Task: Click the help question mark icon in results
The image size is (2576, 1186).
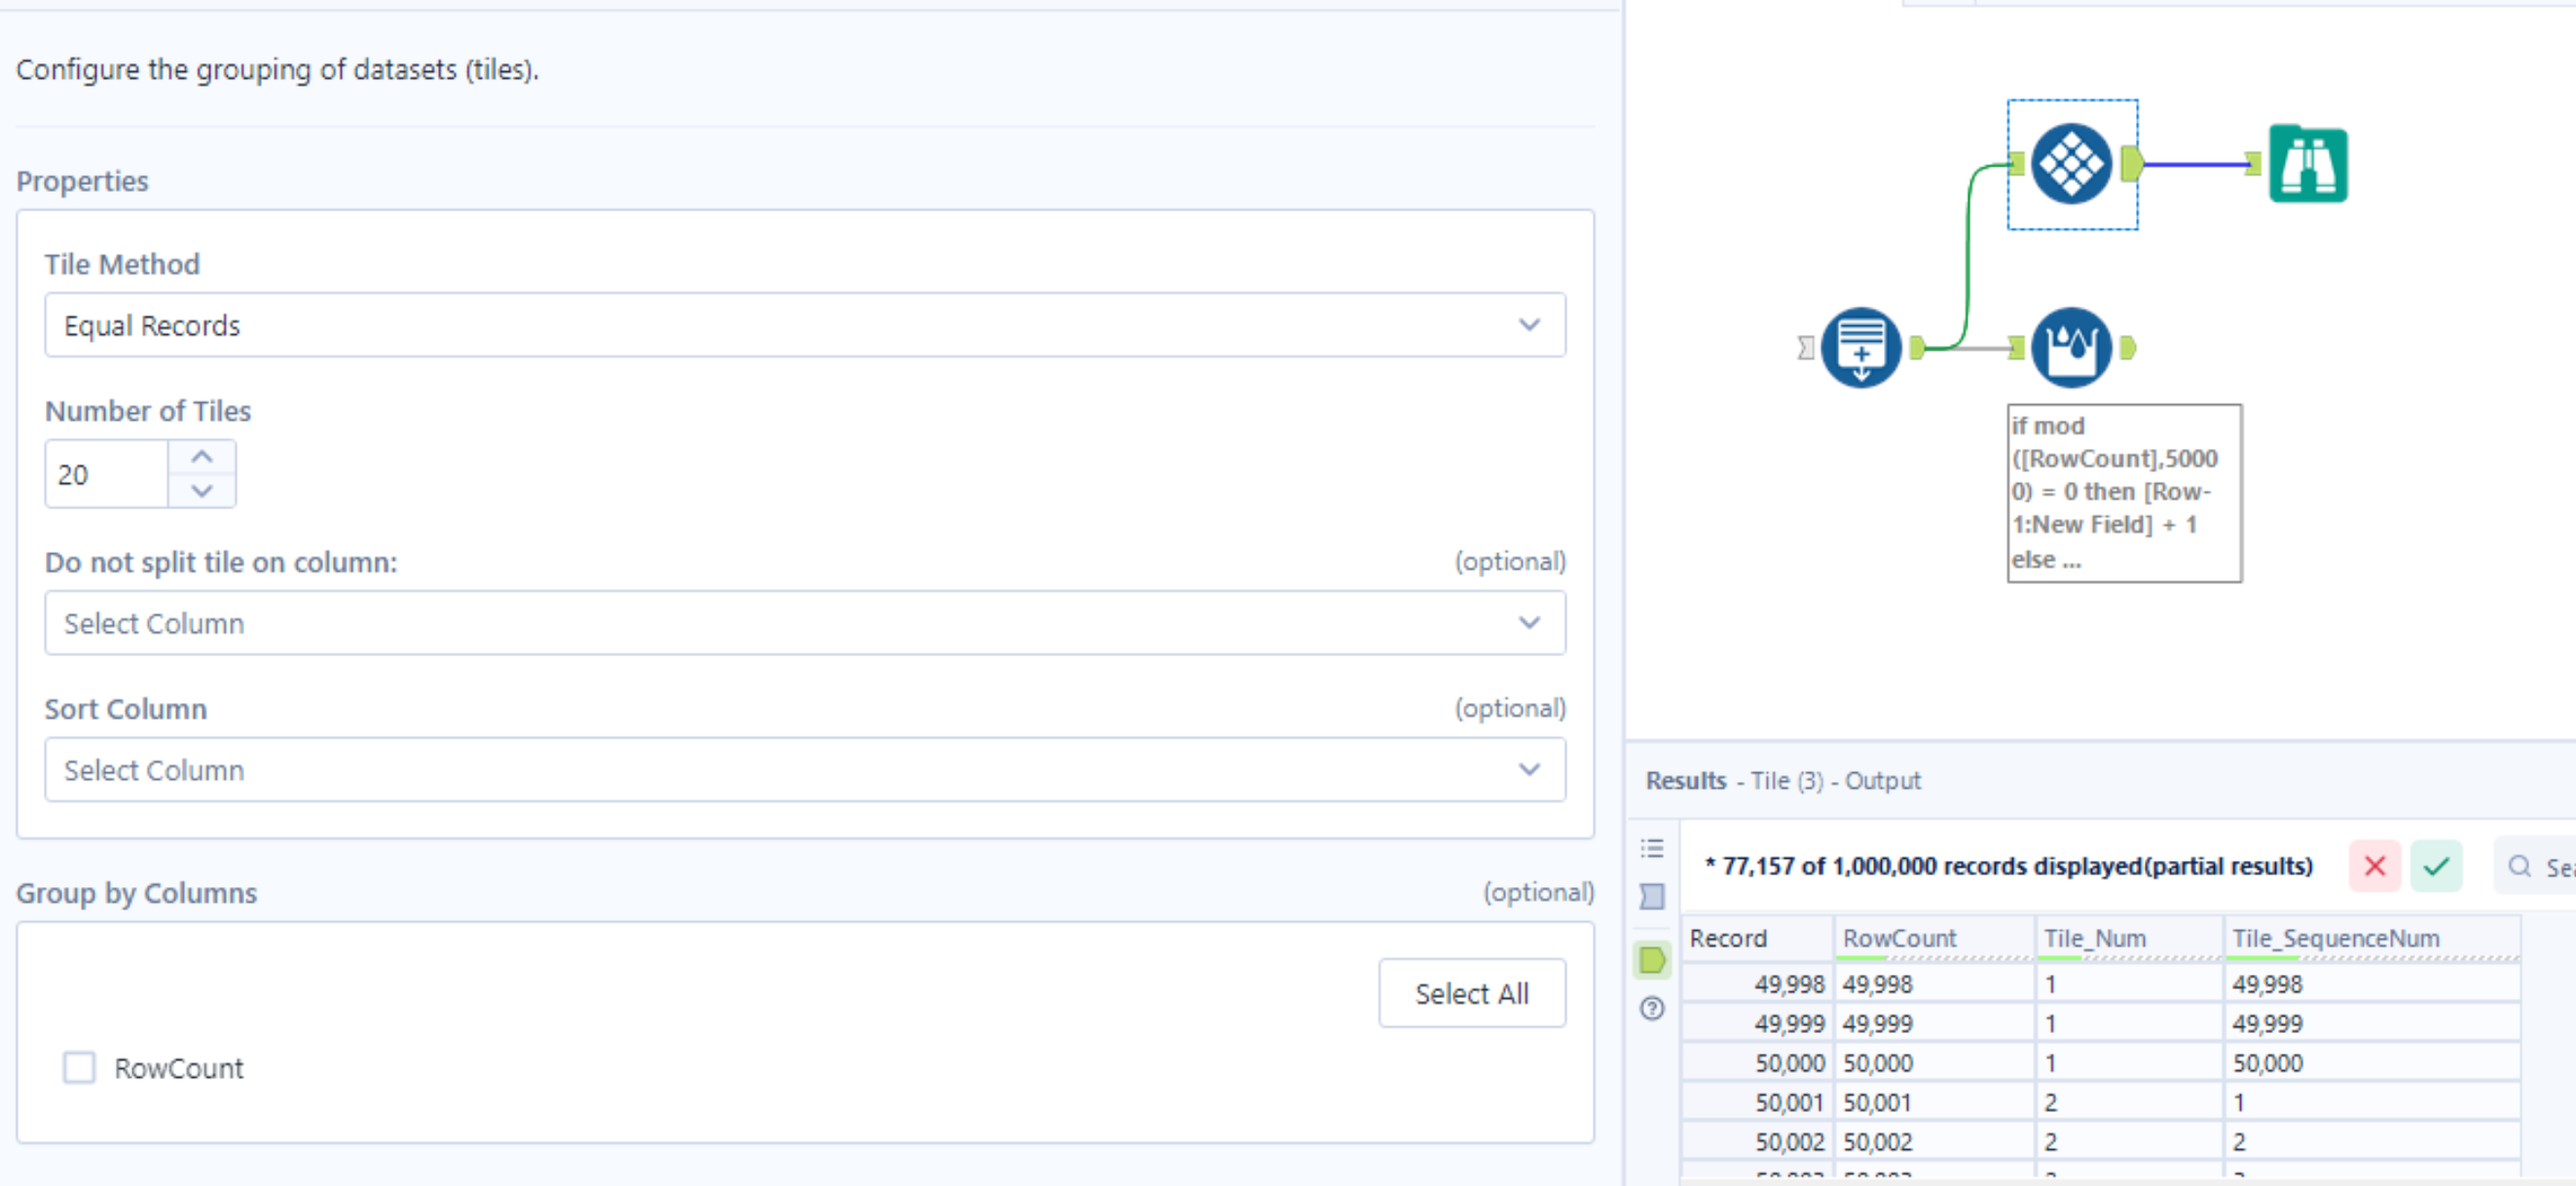Action: tap(1652, 1008)
